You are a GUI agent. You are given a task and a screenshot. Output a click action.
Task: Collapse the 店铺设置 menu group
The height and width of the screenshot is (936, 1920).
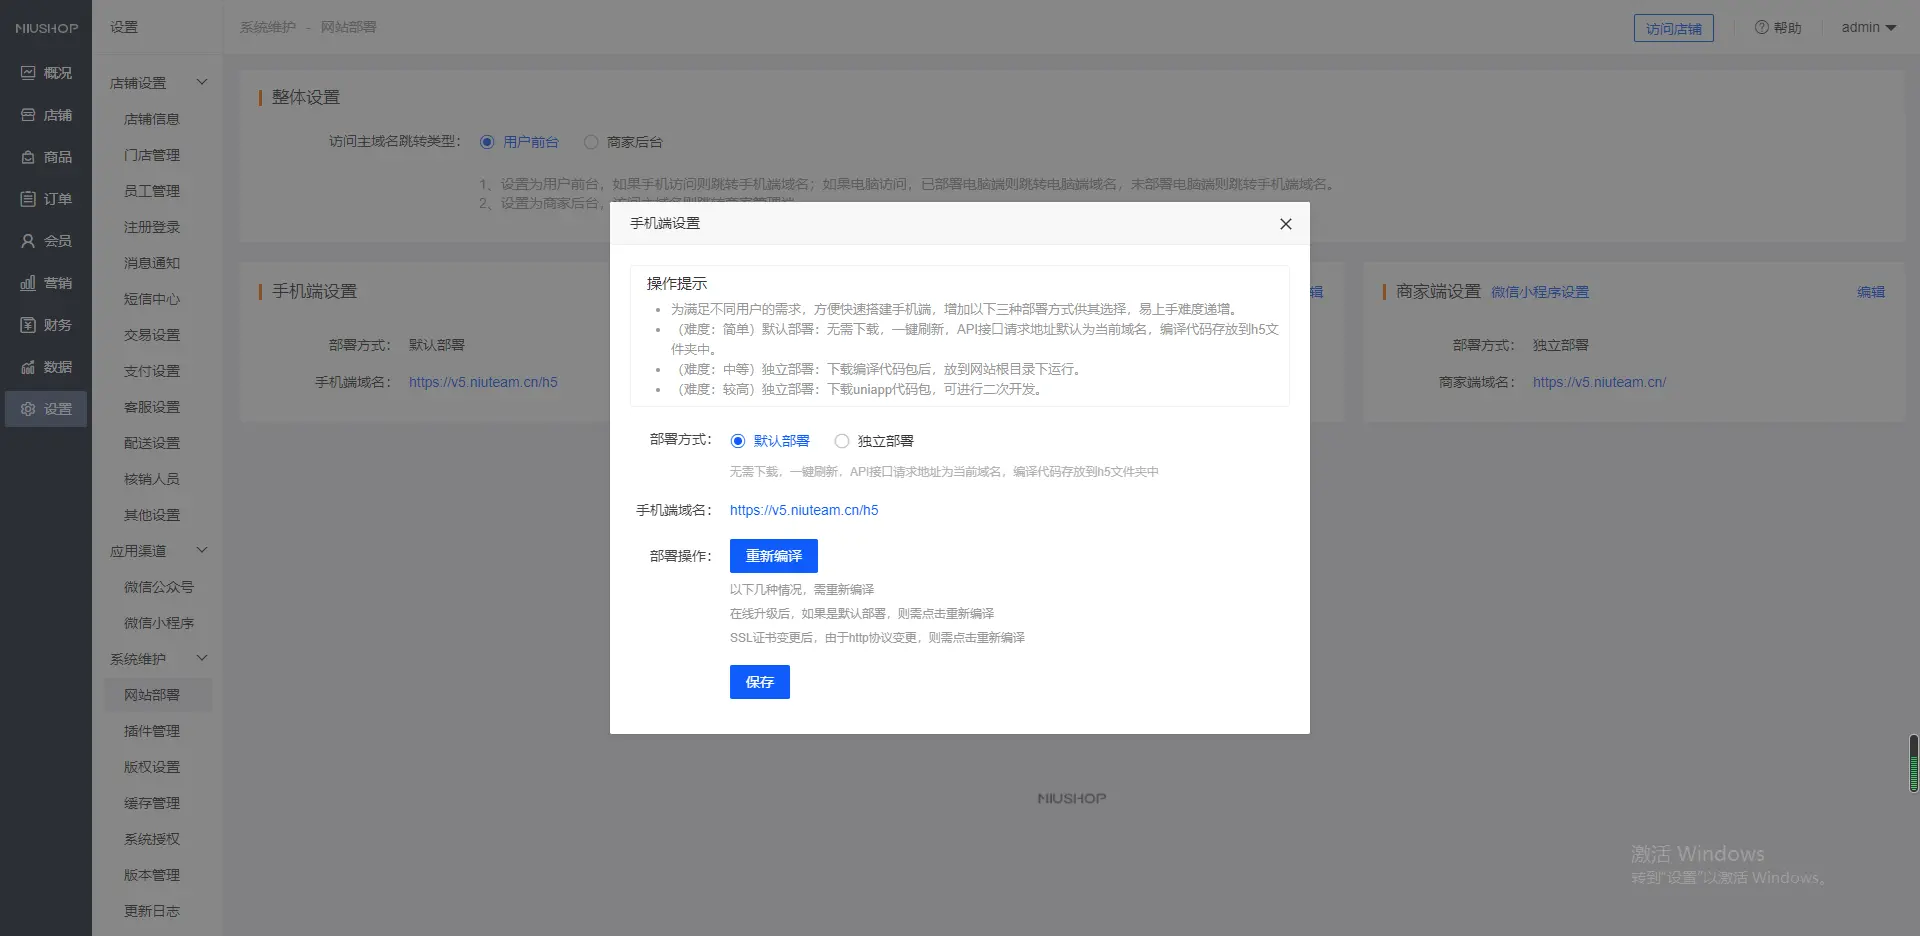pos(202,82)
